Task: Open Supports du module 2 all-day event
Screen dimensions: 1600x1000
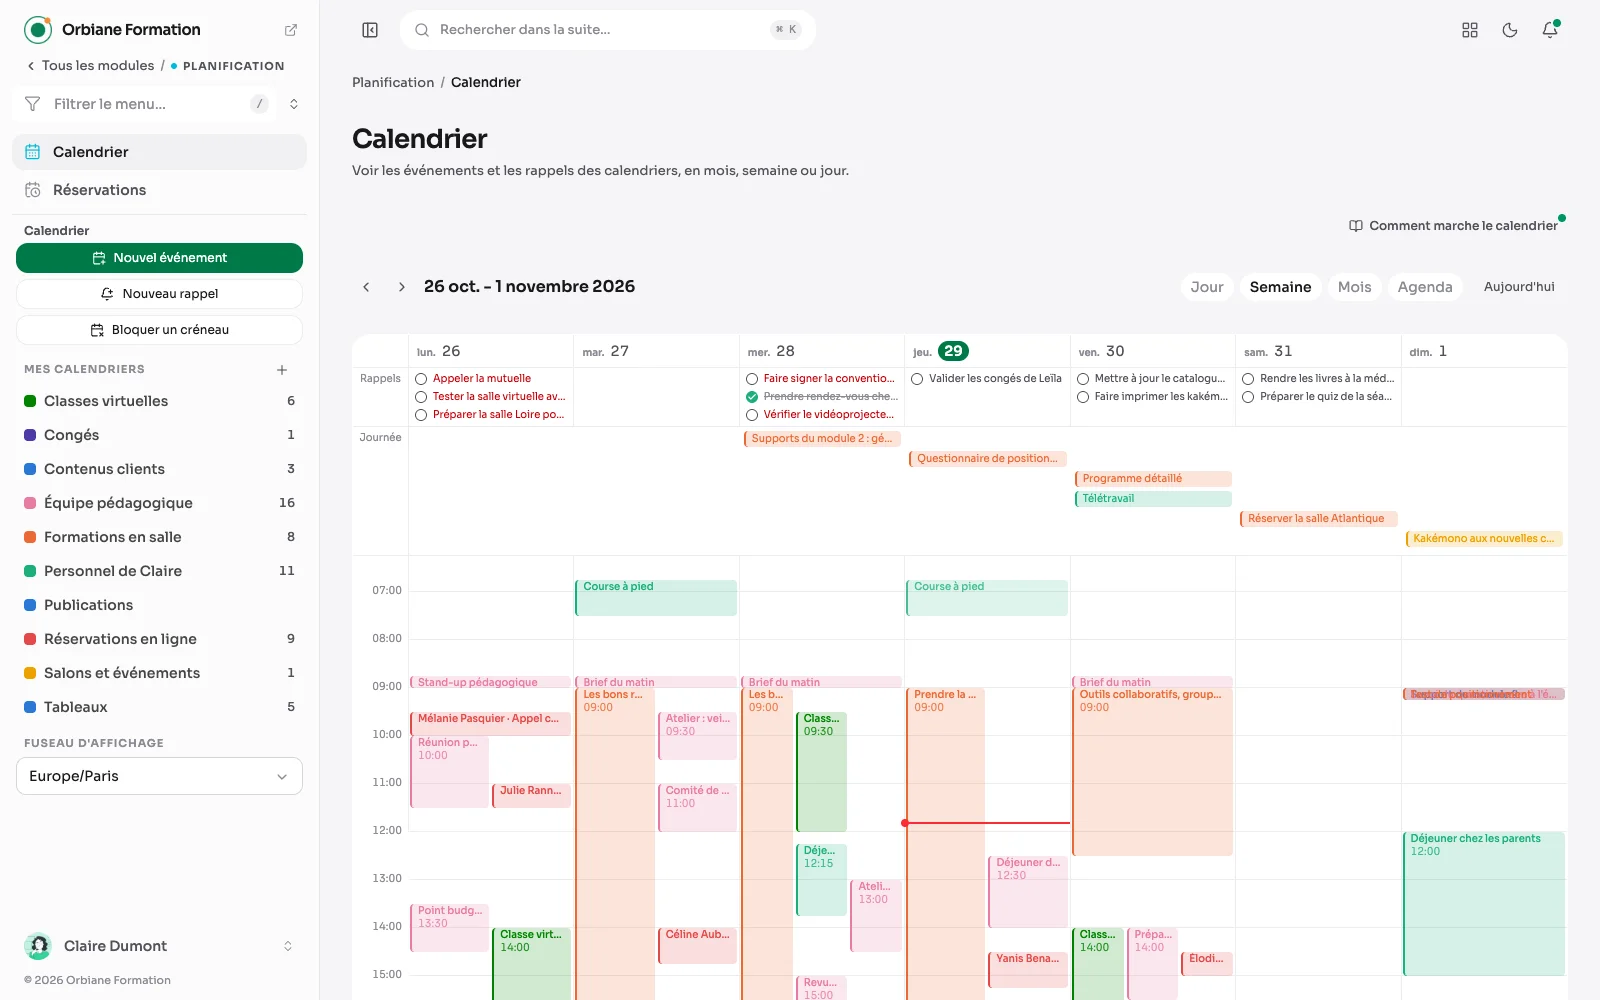Action: click(822, 439)
